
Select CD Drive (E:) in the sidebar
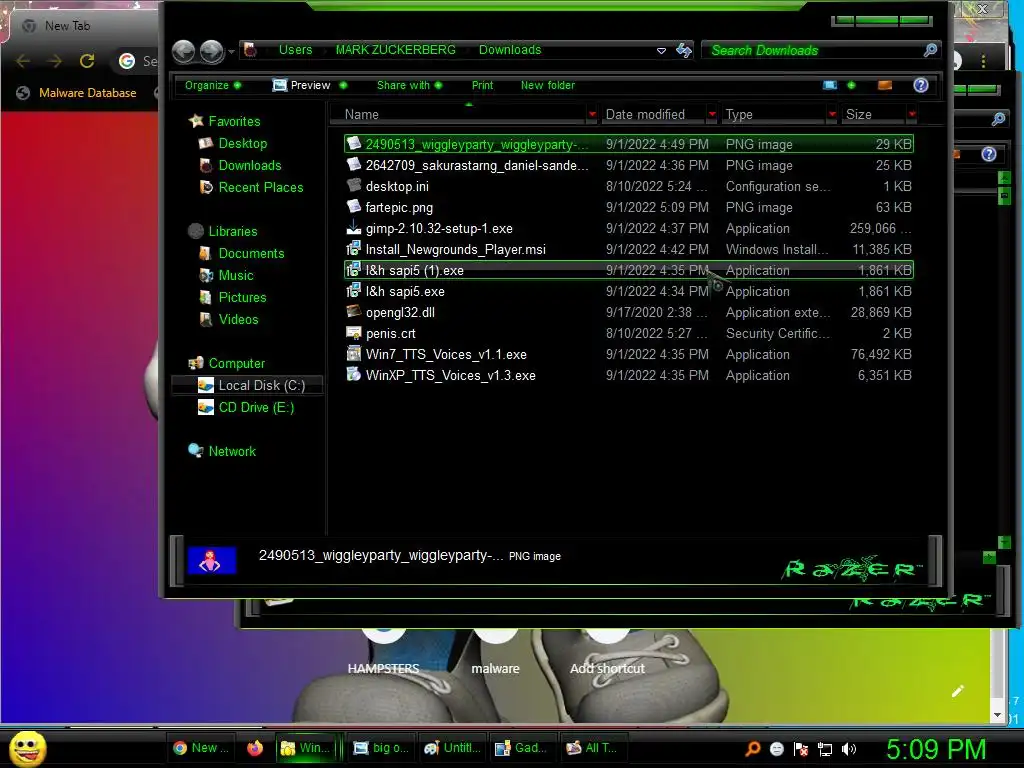pyautogui.click(x=246, y=408)
